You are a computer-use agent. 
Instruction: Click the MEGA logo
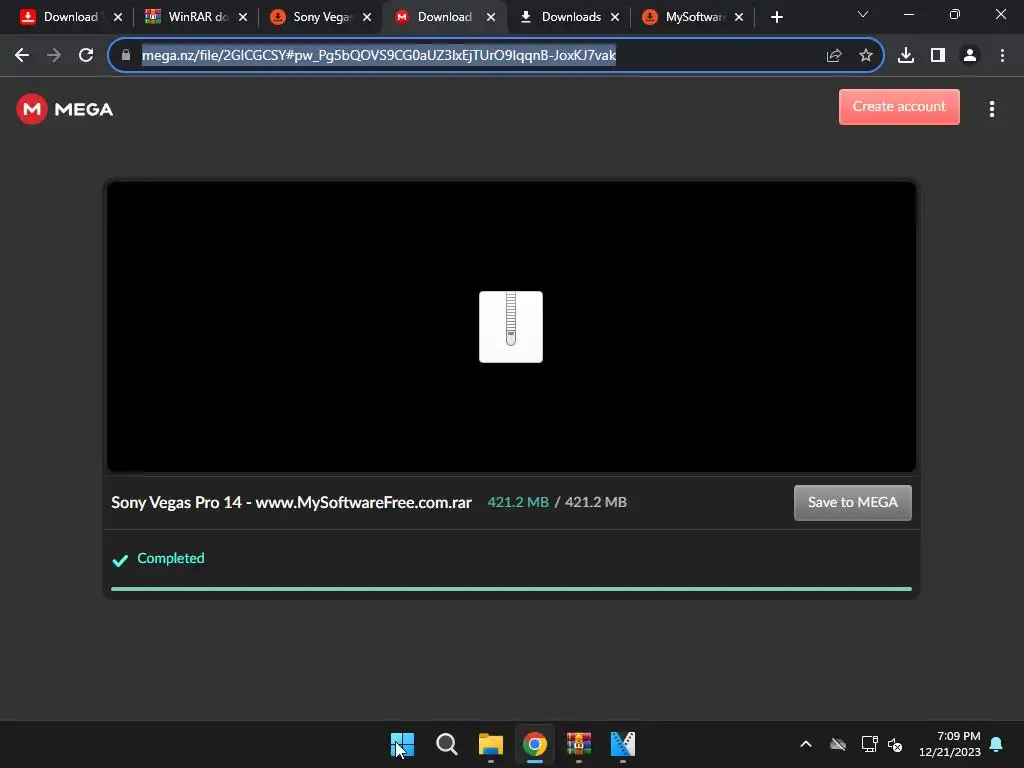[65, 109]
